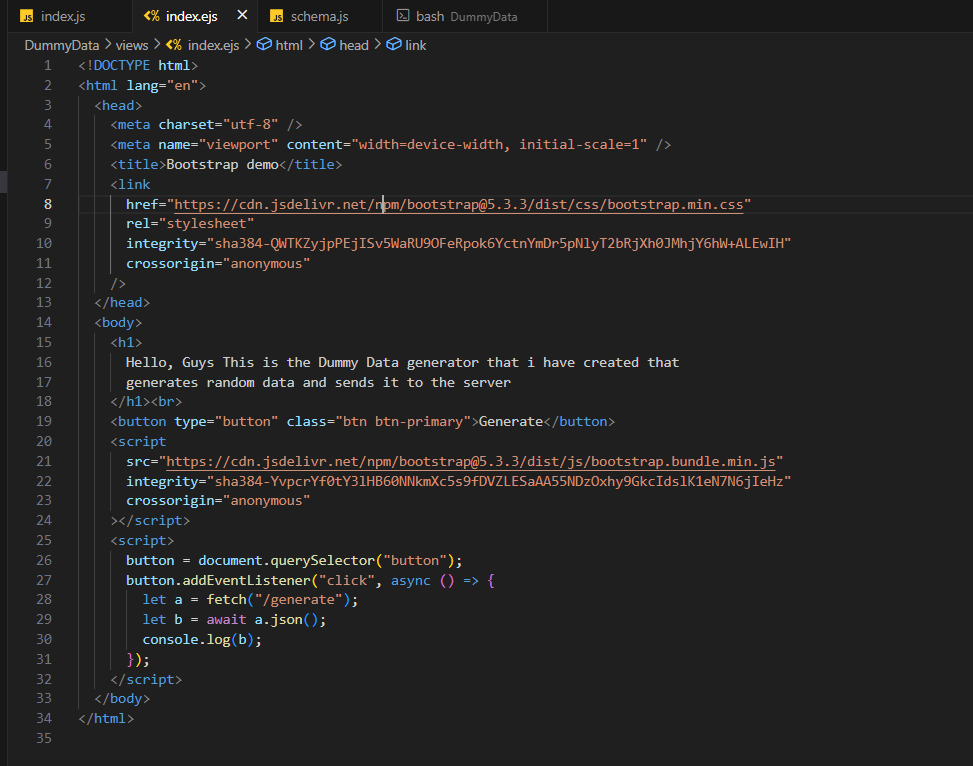Click line number 27 in the gutter

pyautogui.click(x=43, y=580)
